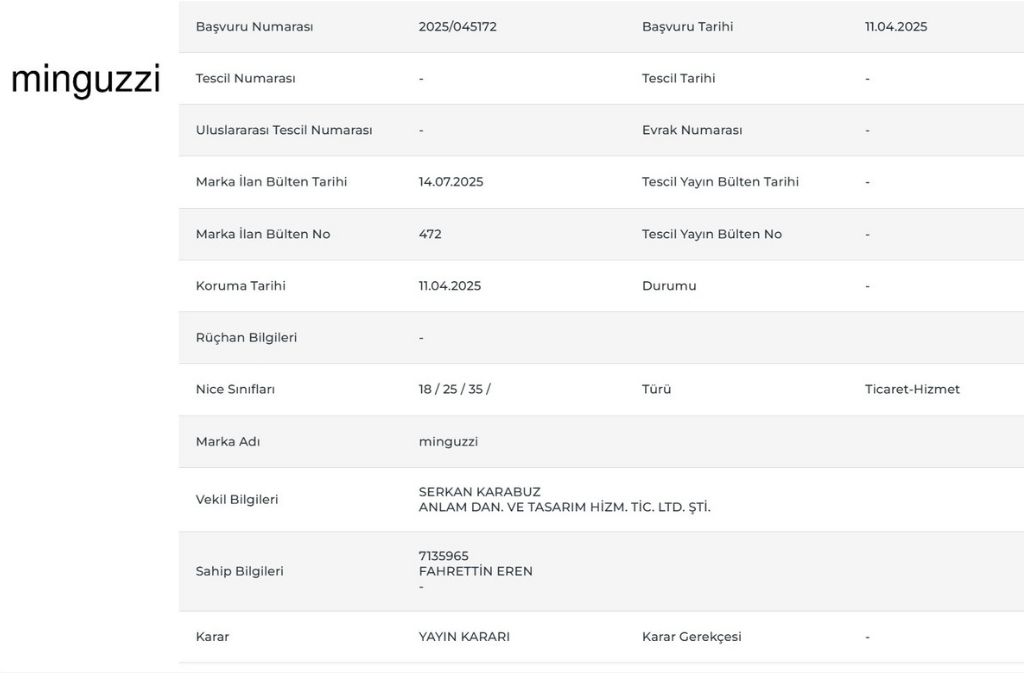Click the application number 2025/045172
1024x682 pixels.
[457, 27]
